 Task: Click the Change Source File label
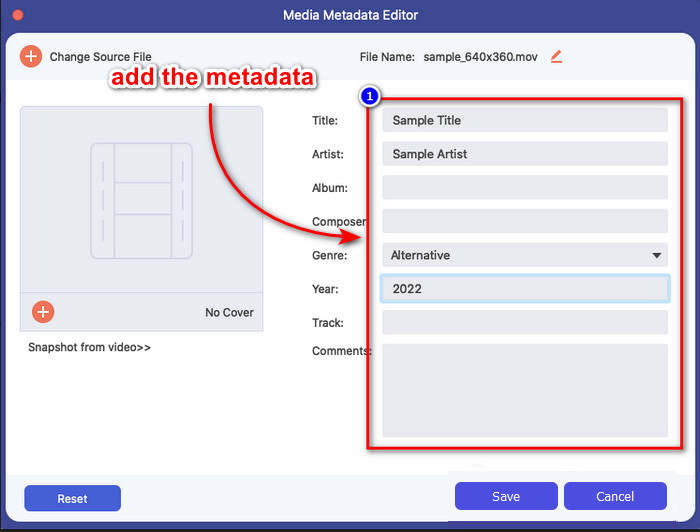[x=100, y=57]
